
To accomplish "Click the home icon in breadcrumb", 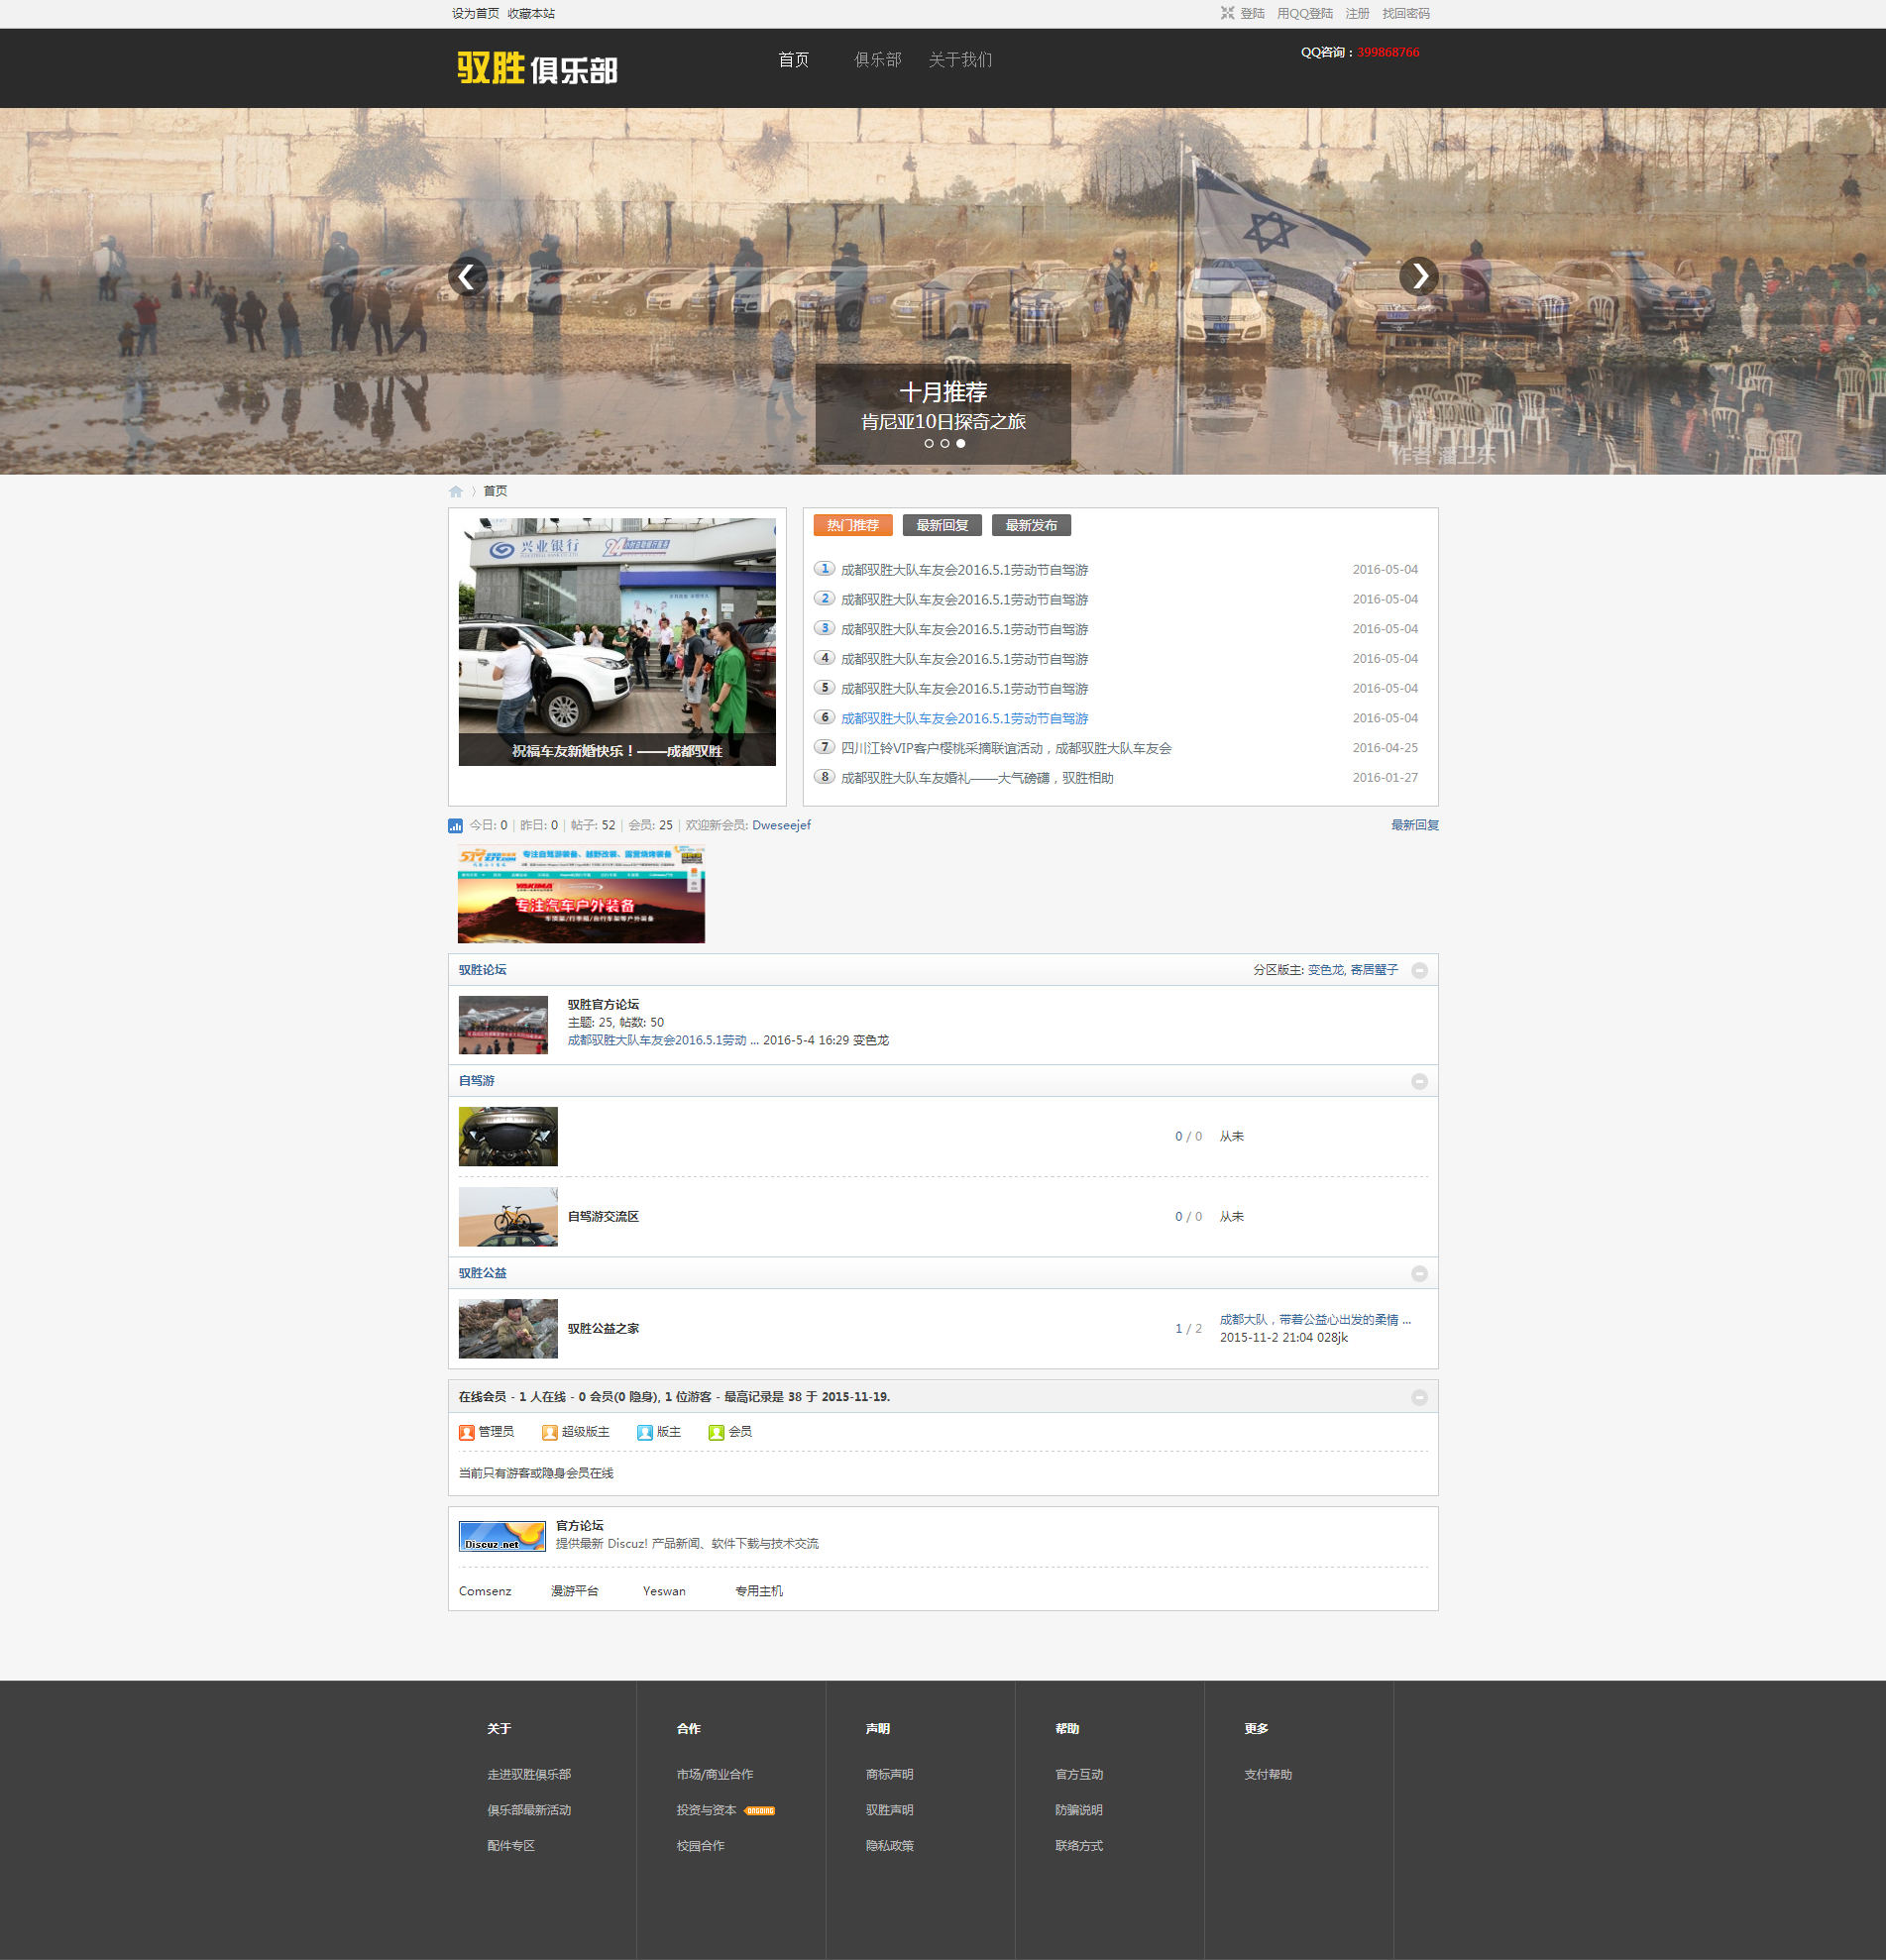I will coord(456,491).
